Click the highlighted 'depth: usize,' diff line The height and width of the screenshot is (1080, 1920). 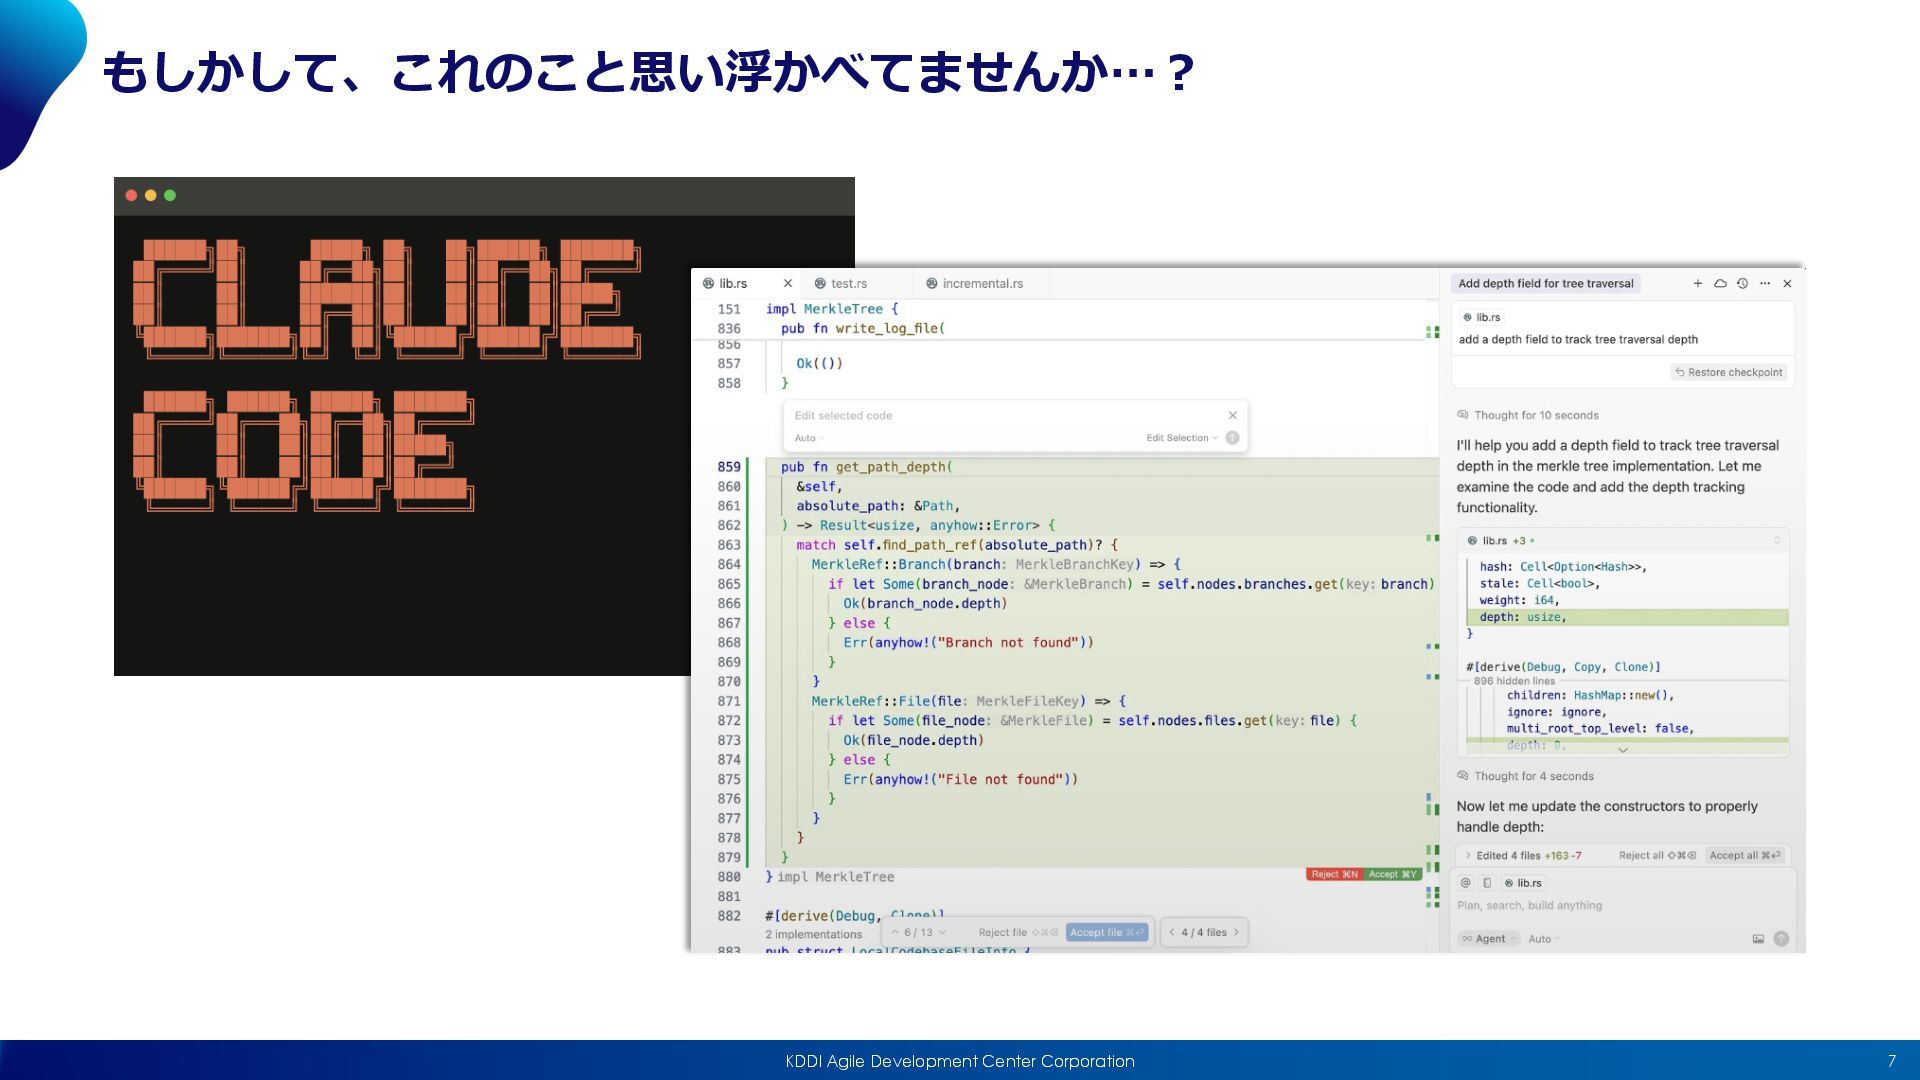click(x=1627, y=618)
